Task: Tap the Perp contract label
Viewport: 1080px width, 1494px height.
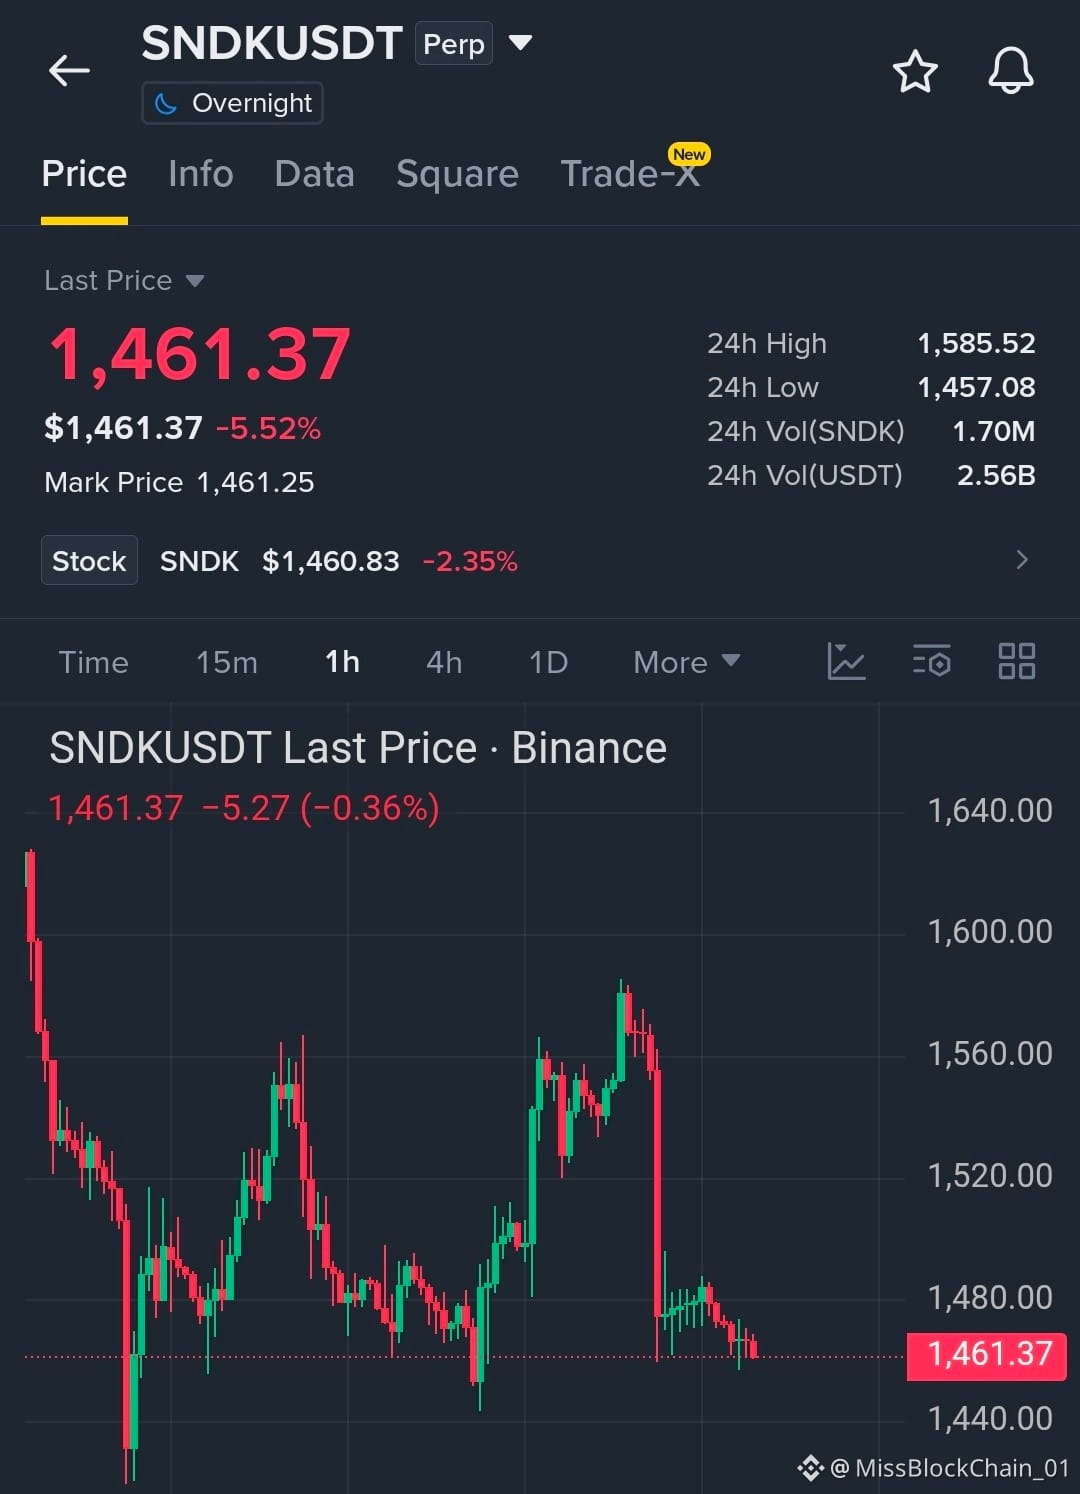Action: (x=454, y=44)
